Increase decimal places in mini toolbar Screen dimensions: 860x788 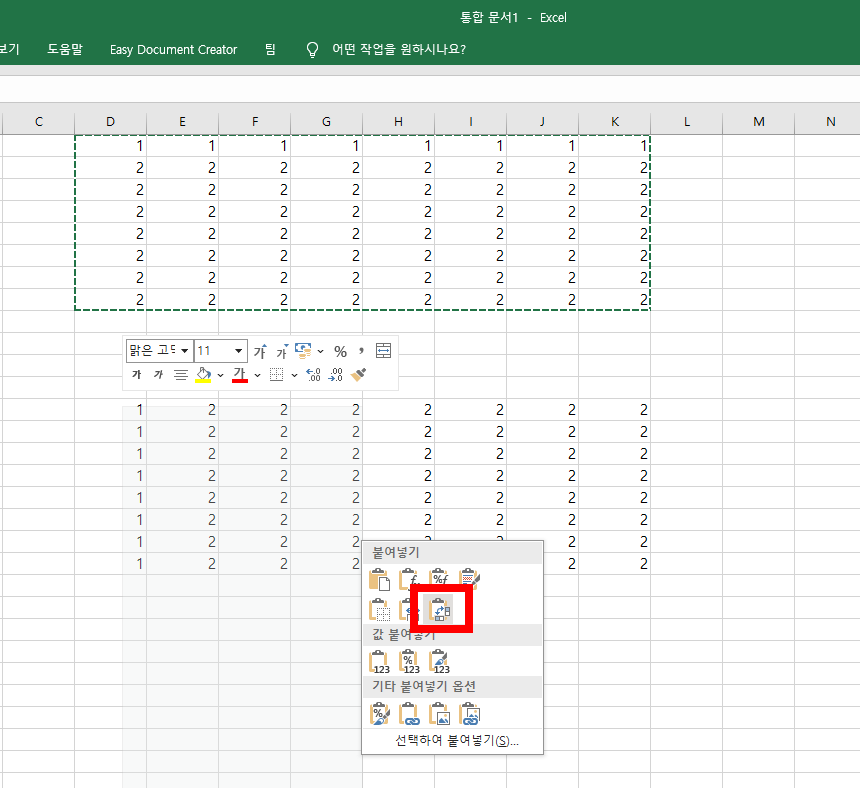(x=313, y=375)
